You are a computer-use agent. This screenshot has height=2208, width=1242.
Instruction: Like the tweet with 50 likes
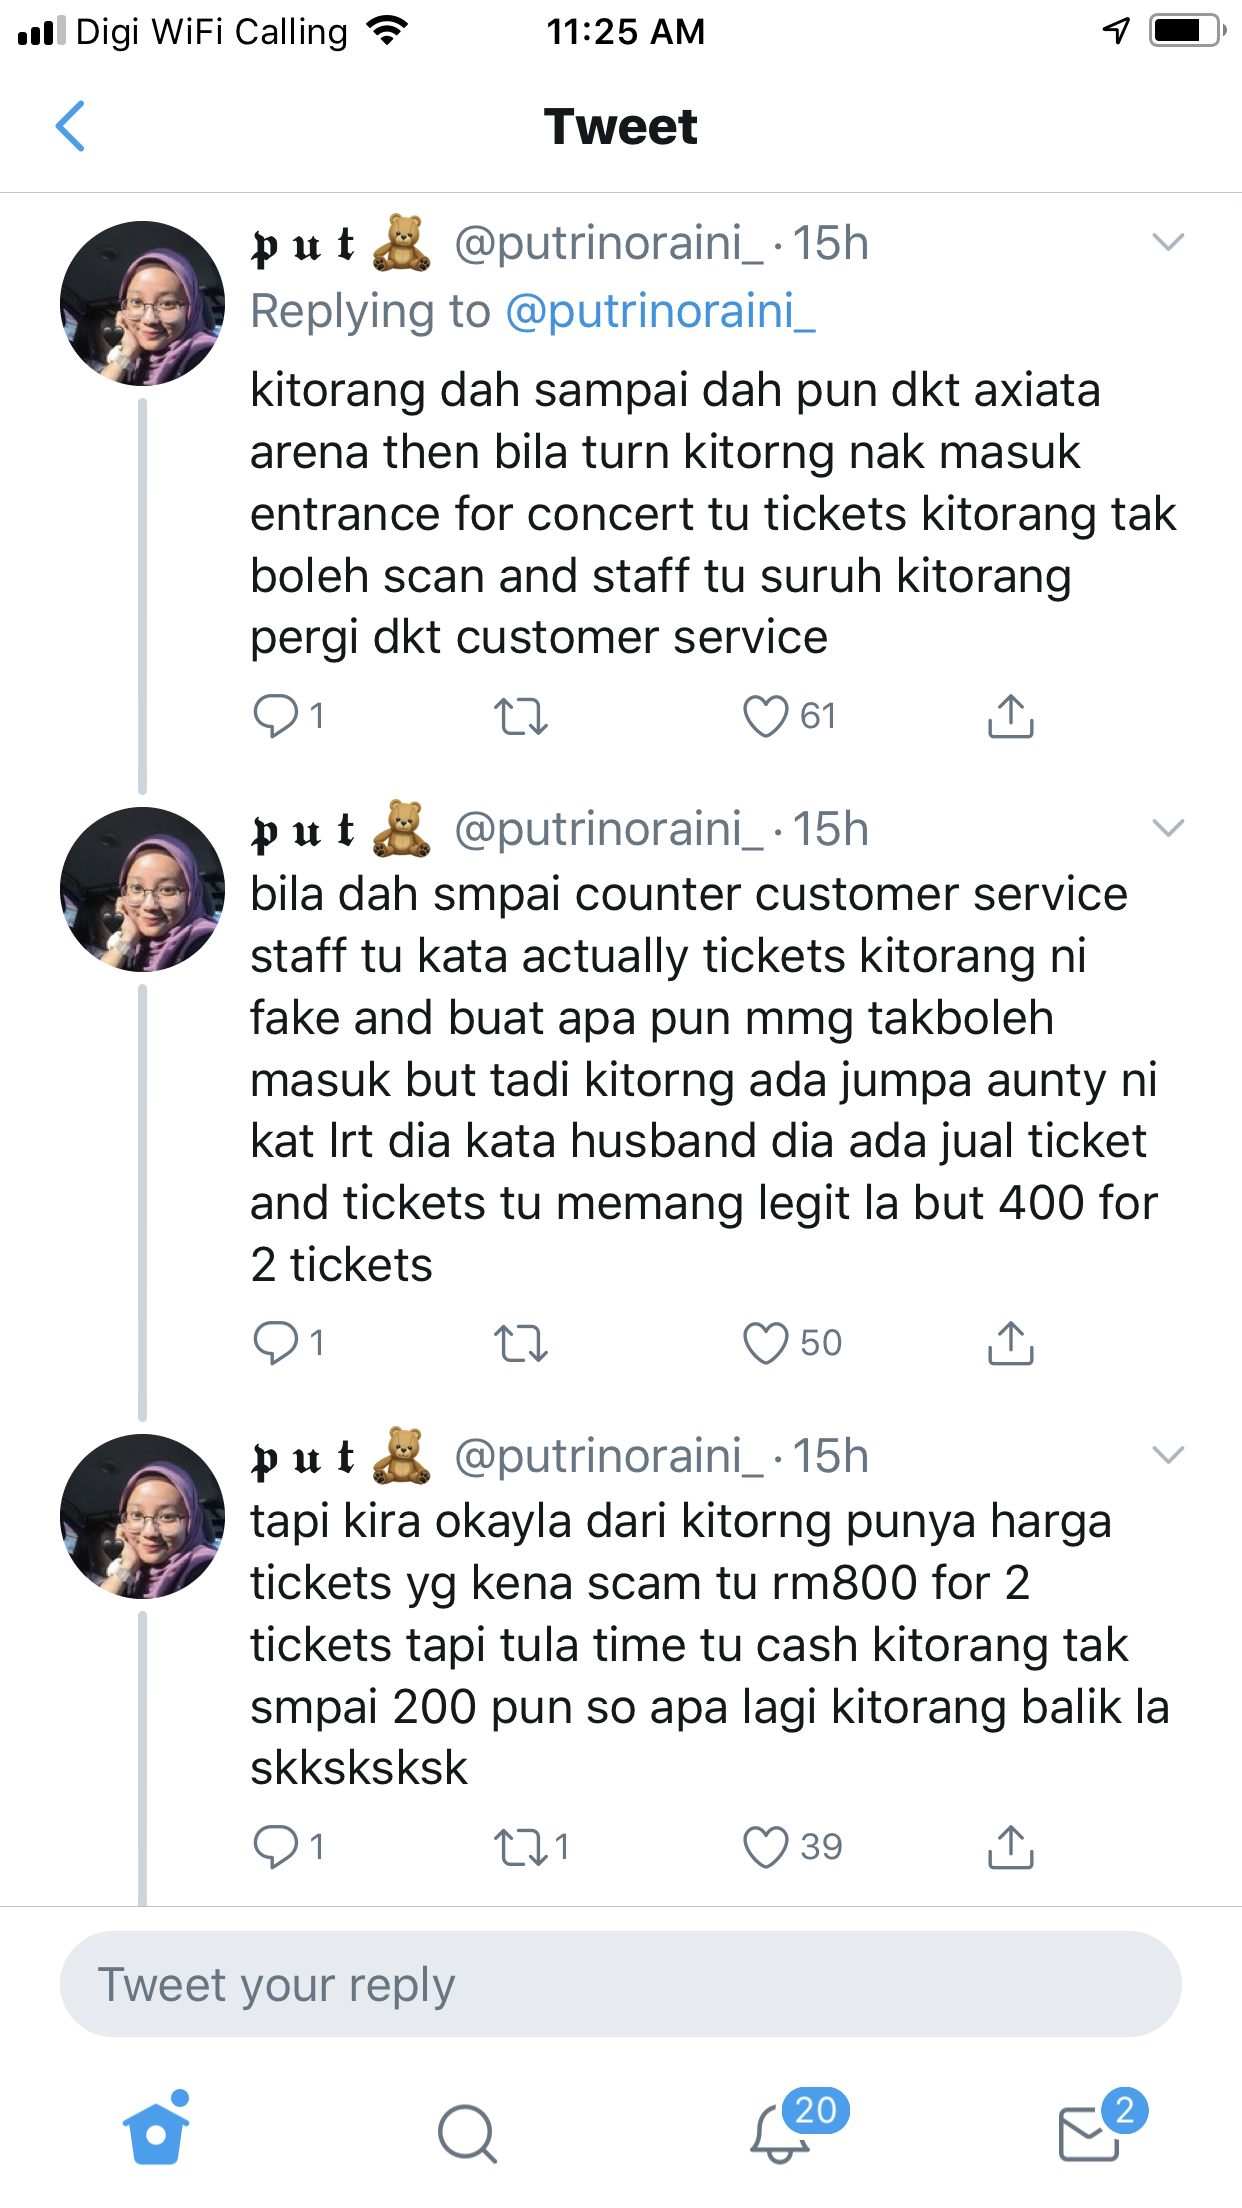766,1343
